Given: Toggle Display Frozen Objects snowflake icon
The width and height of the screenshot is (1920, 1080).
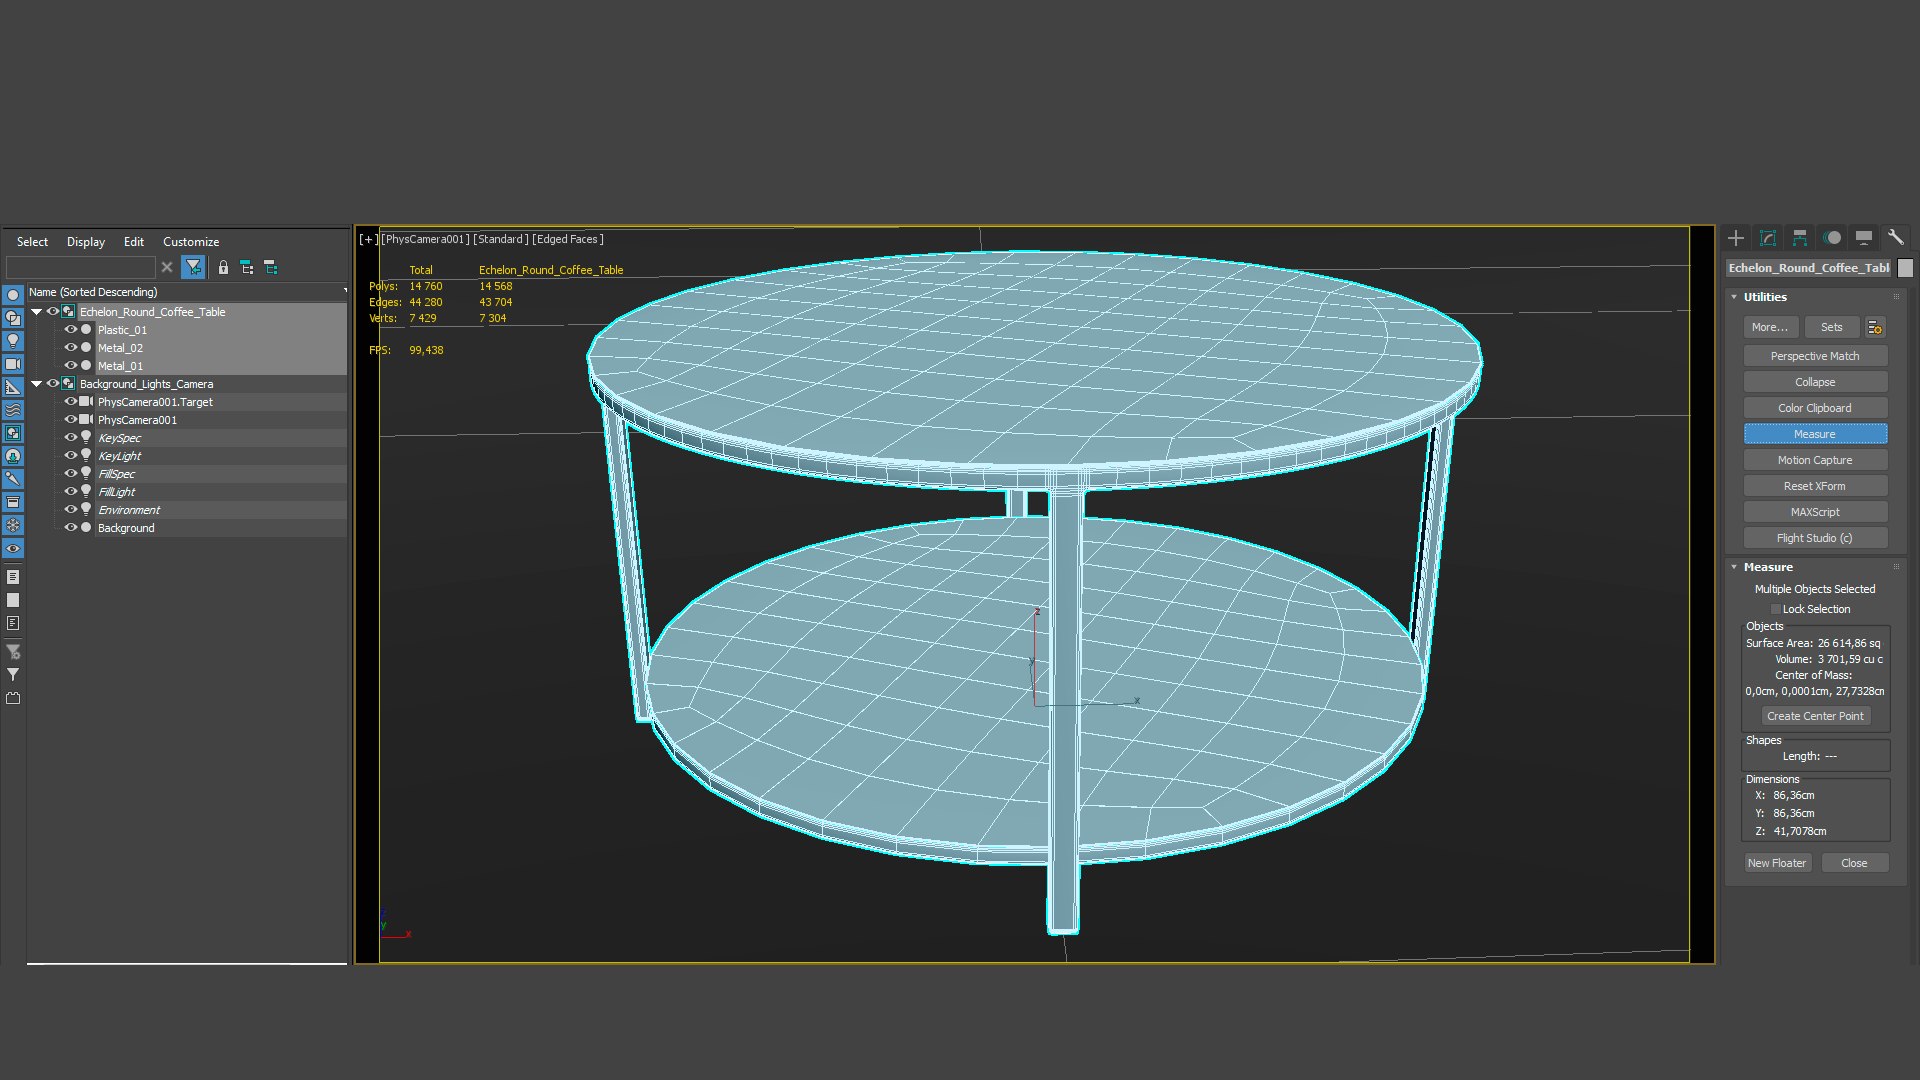Looking at the screenshot, I should point(13,525).
